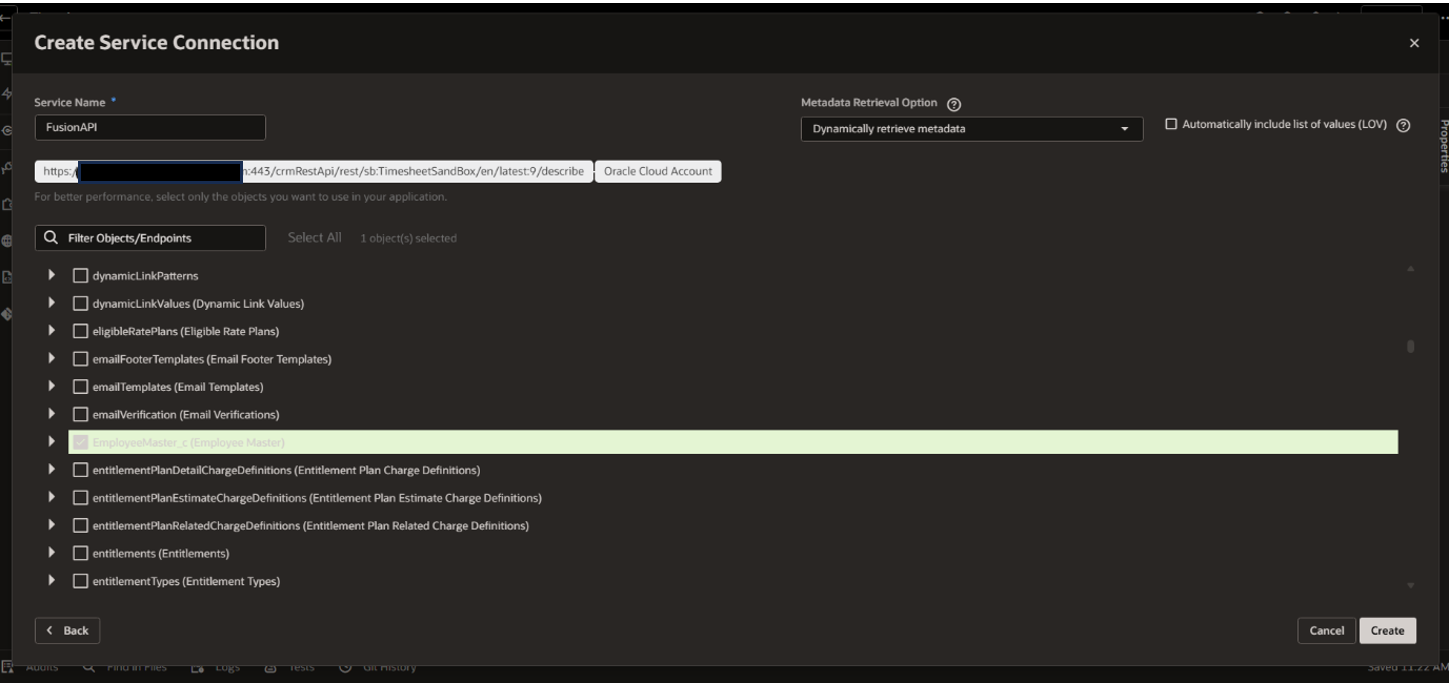1453x685 pixels.
Task: Expand the entitlementTypes tree node
Action: pos(51,582)
